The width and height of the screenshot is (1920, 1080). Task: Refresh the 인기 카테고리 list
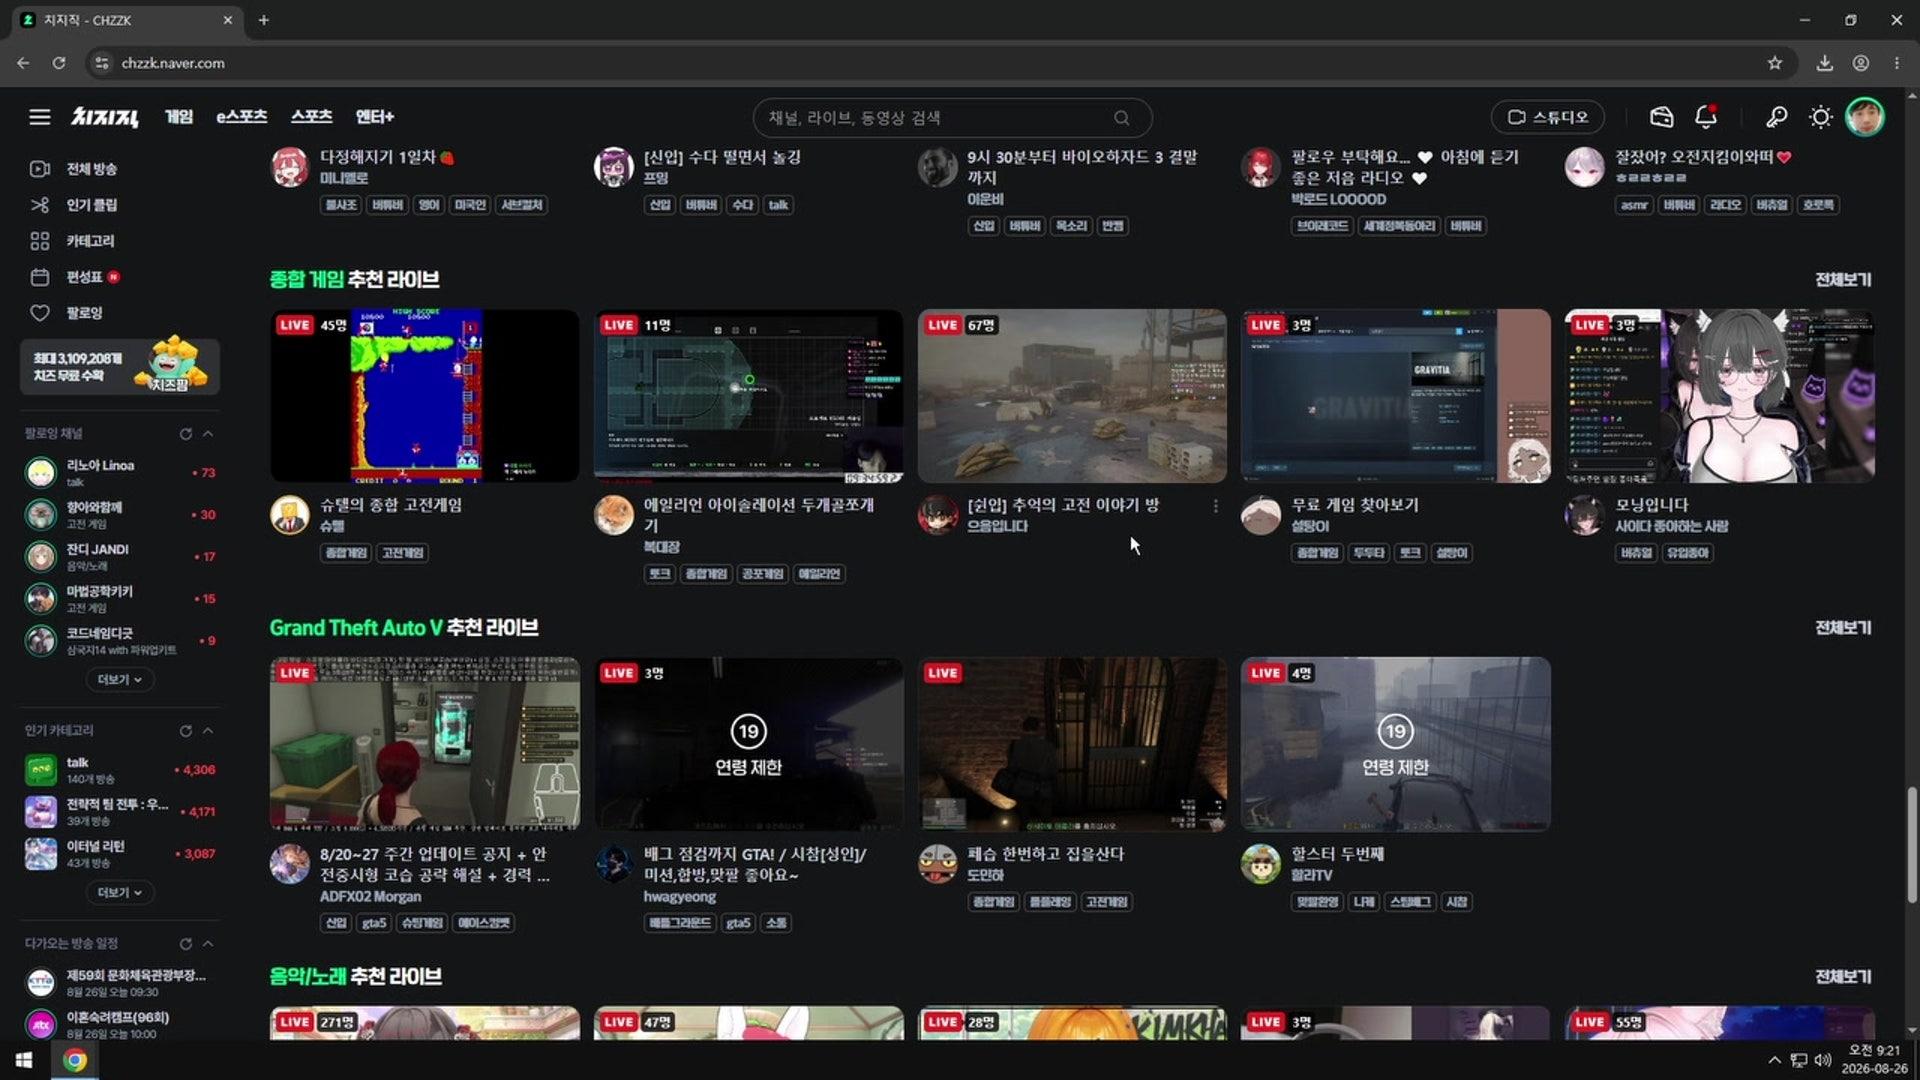185,731
